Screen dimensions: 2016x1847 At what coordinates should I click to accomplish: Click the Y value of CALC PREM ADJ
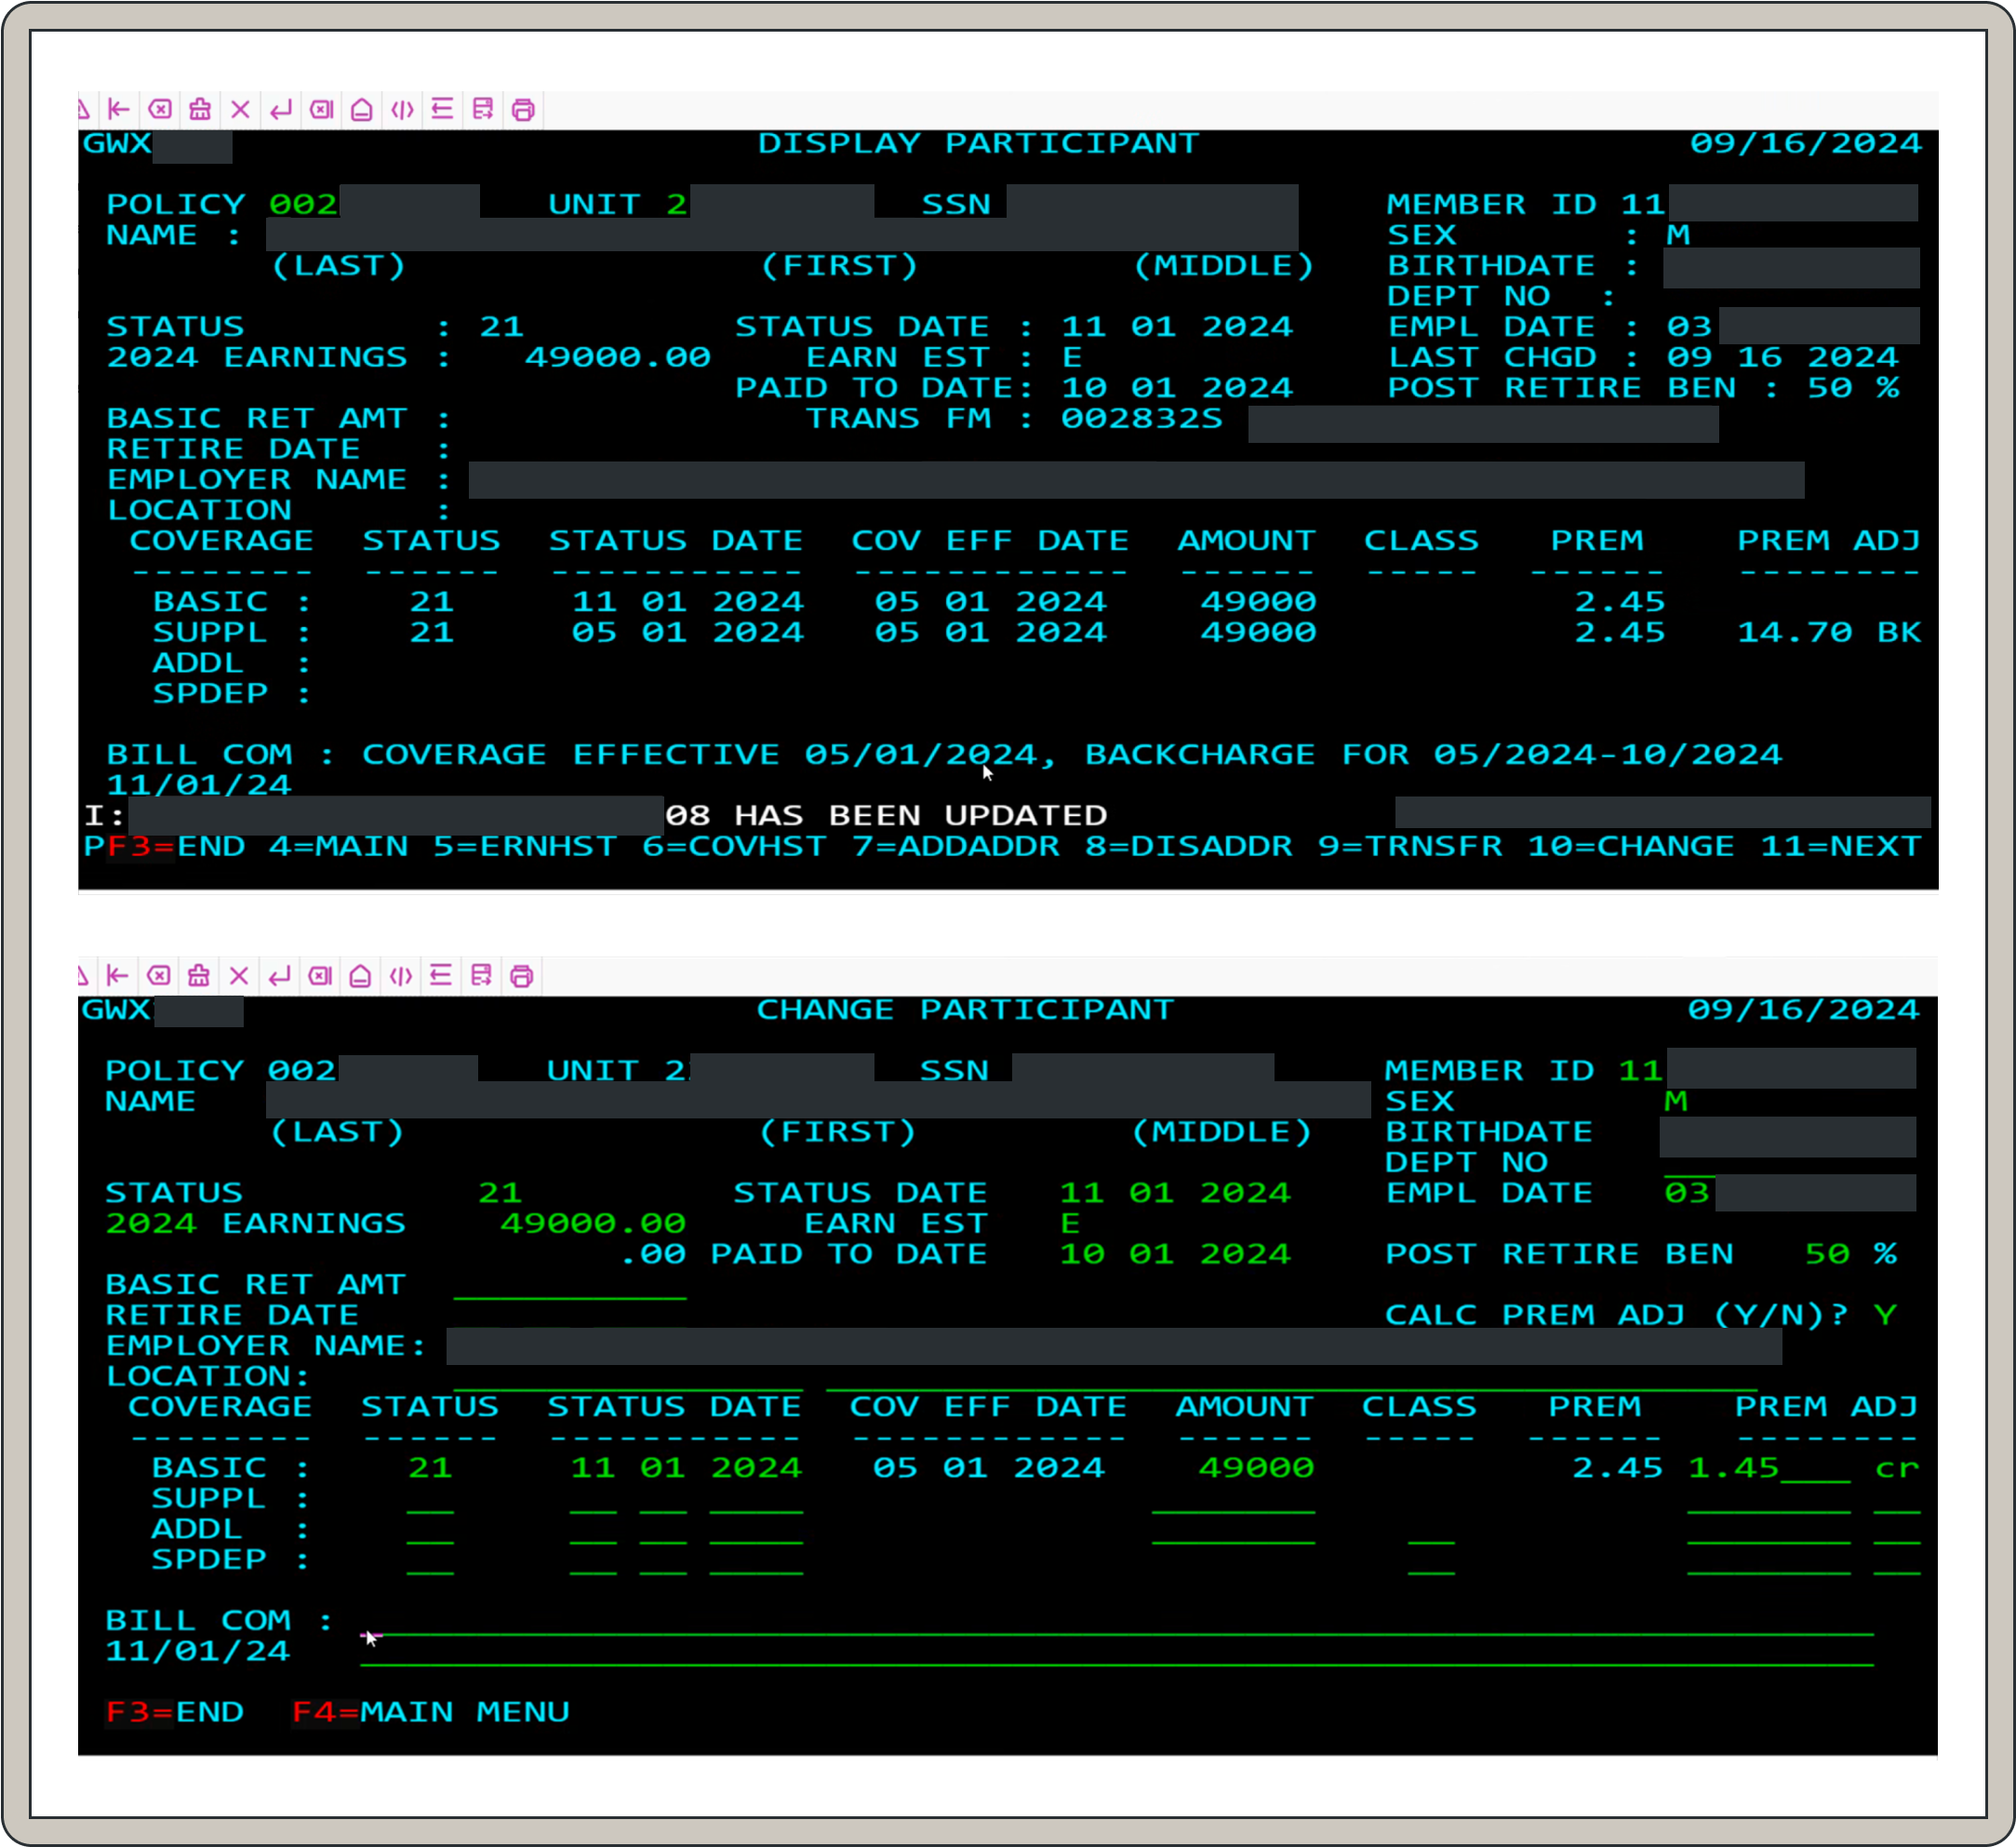coord(1884,1315)
